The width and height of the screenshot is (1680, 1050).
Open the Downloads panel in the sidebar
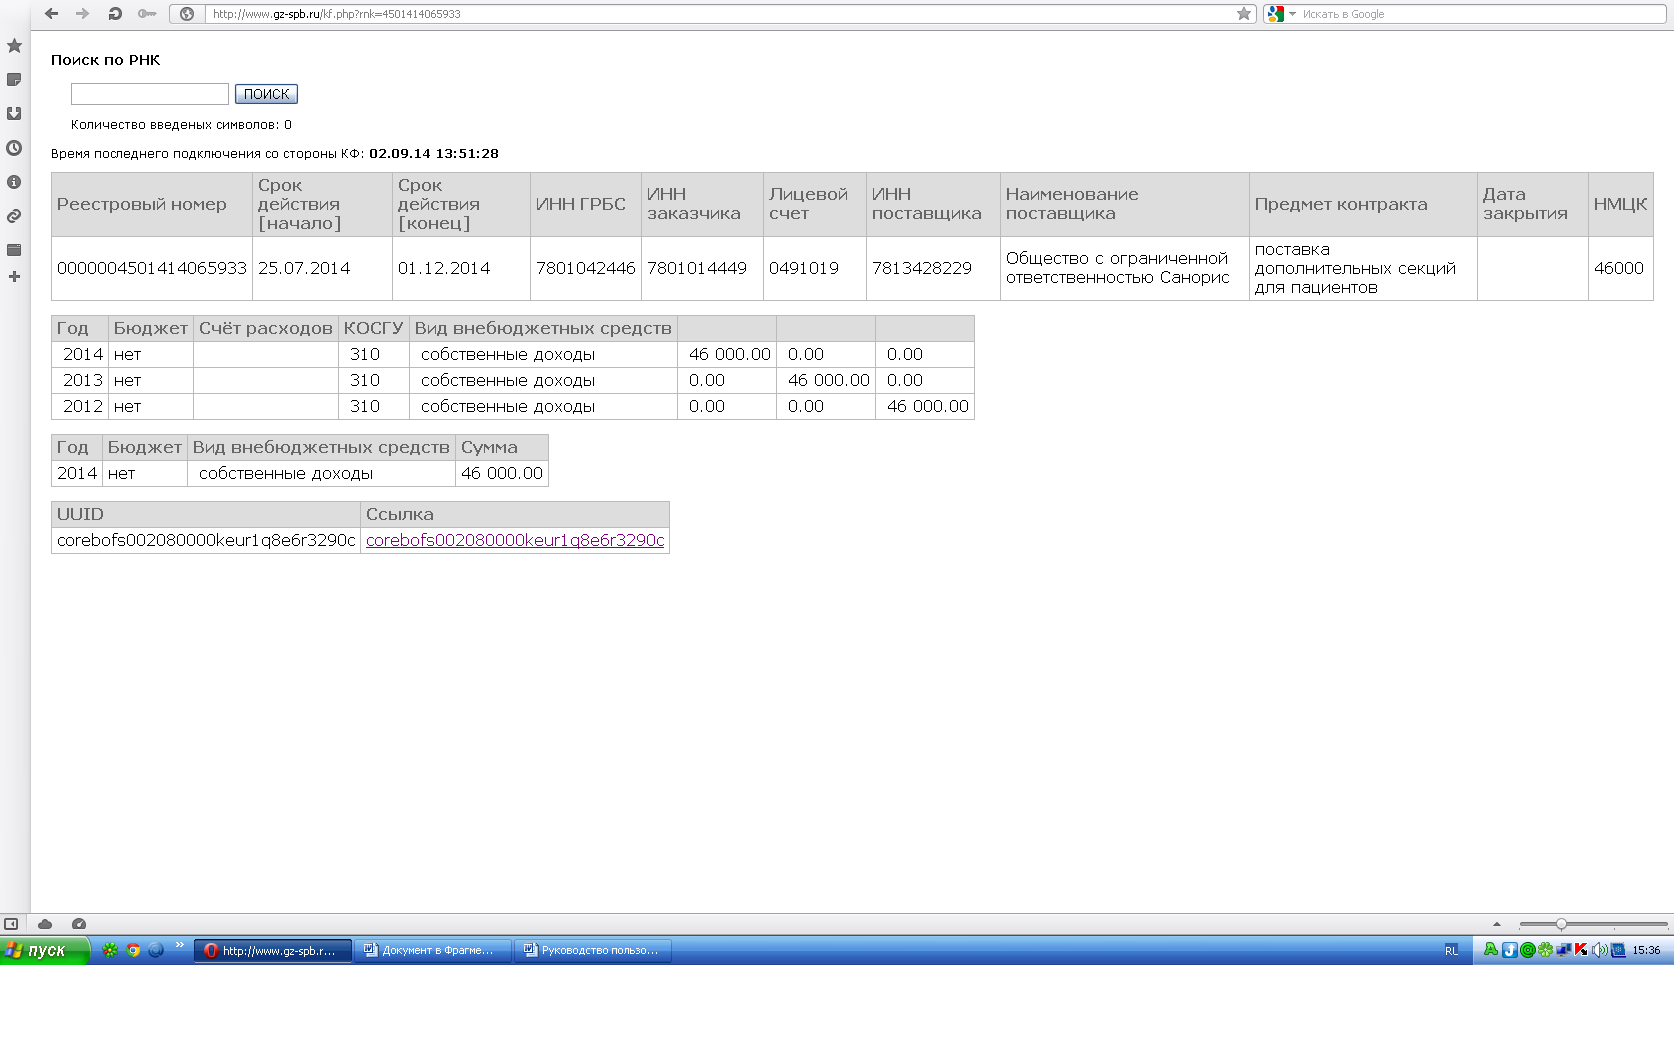coord(14,114)
